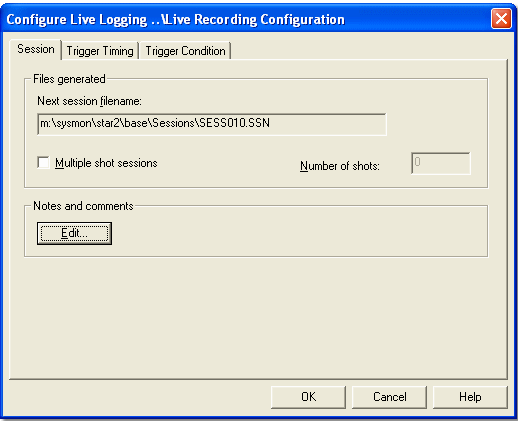Viewport: 518px width, 421px height.
Task: Open the Trigger Condition tab
Action: click(185, 51)
